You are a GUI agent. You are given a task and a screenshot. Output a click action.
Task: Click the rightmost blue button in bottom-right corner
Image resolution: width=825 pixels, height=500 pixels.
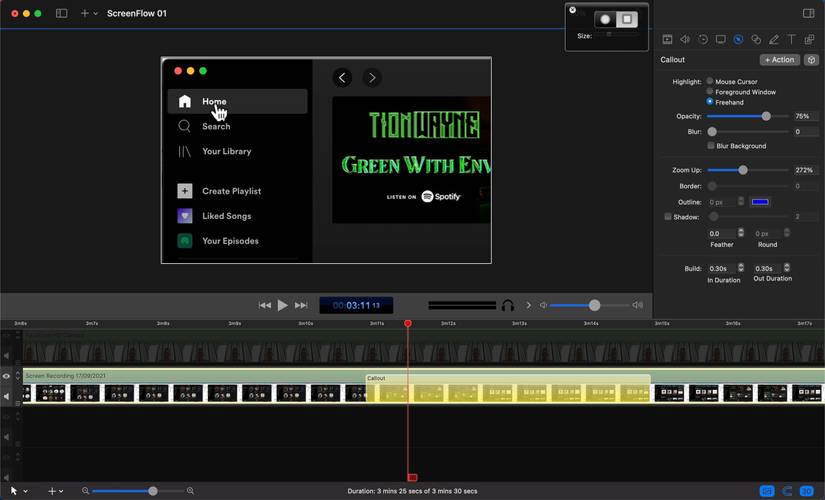point(807,491)
